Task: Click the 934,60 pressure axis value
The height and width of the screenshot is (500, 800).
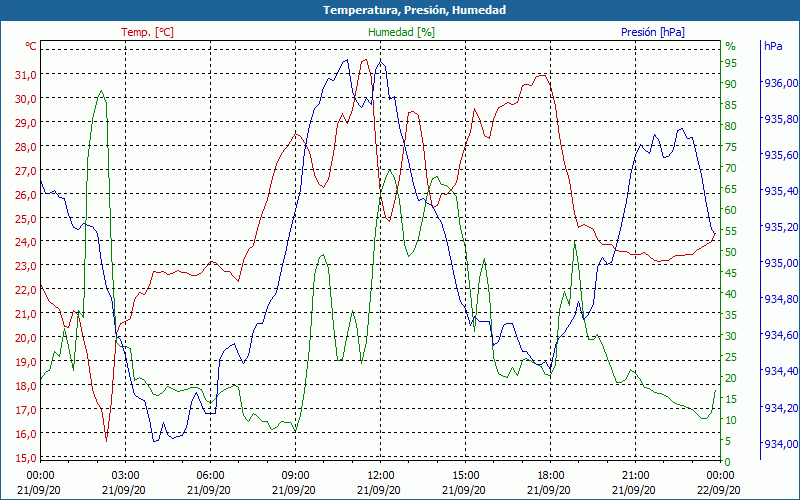Action: pos(780,335)
